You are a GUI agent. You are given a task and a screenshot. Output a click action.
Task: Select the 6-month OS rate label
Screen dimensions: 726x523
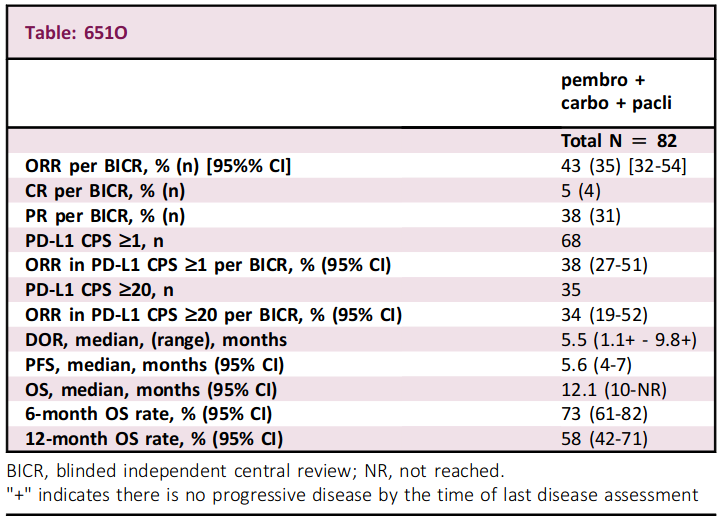pyautogui.click(x=149, y=414)
